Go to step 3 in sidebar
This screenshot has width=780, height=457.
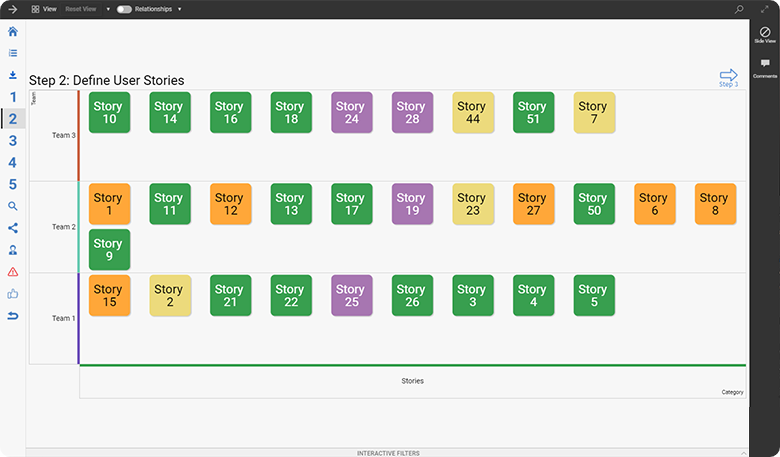13,141
